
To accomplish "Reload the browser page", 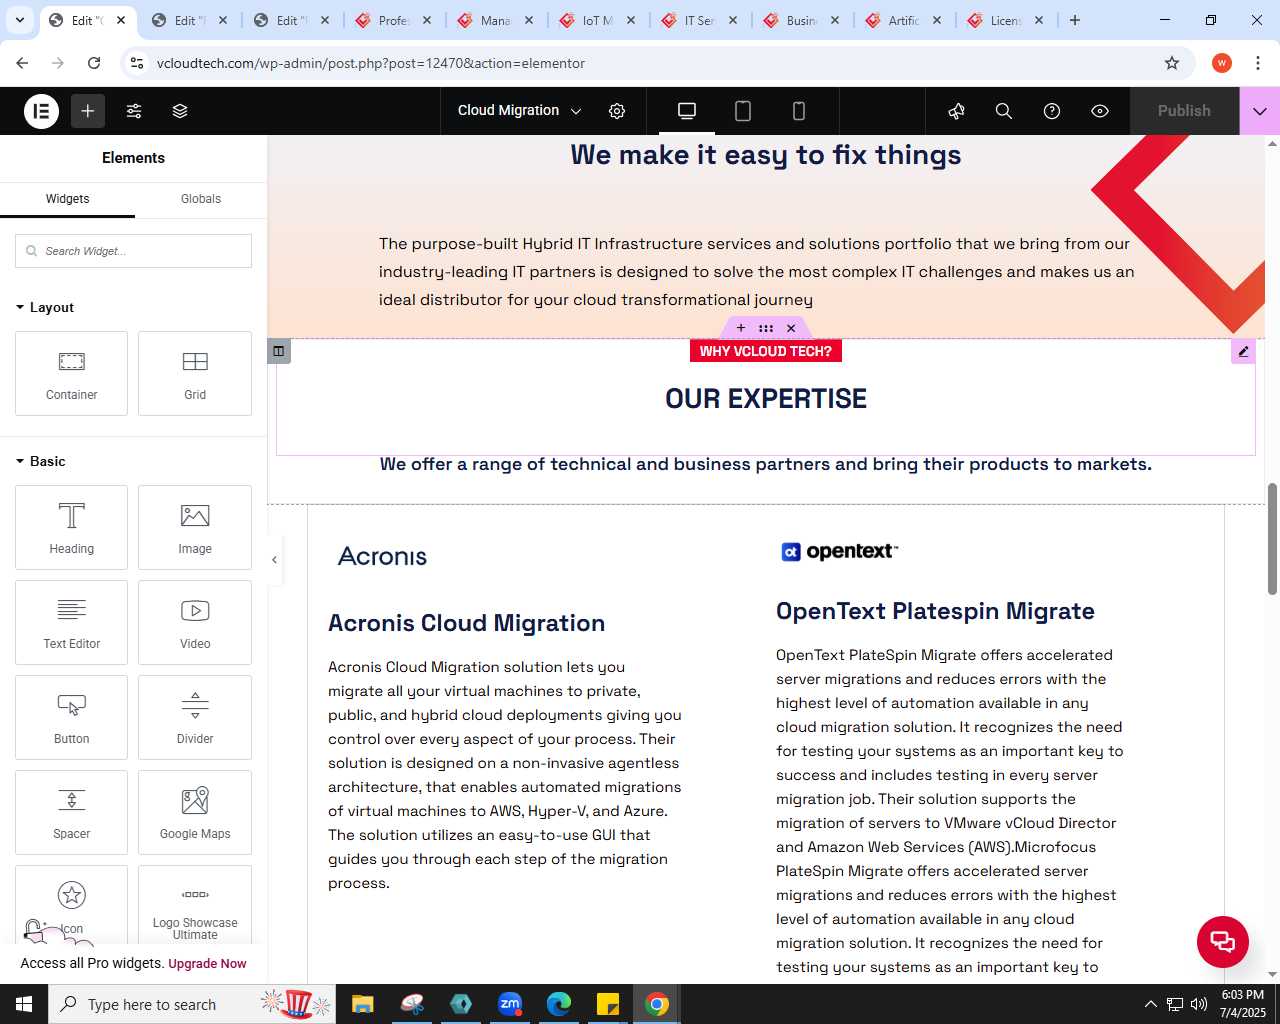I will pyautogui.click(x=94, y=63).
